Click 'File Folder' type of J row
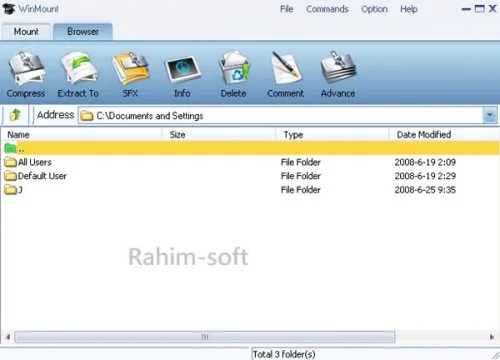Viewport: 500px width, 360px height. coord(301,190)
